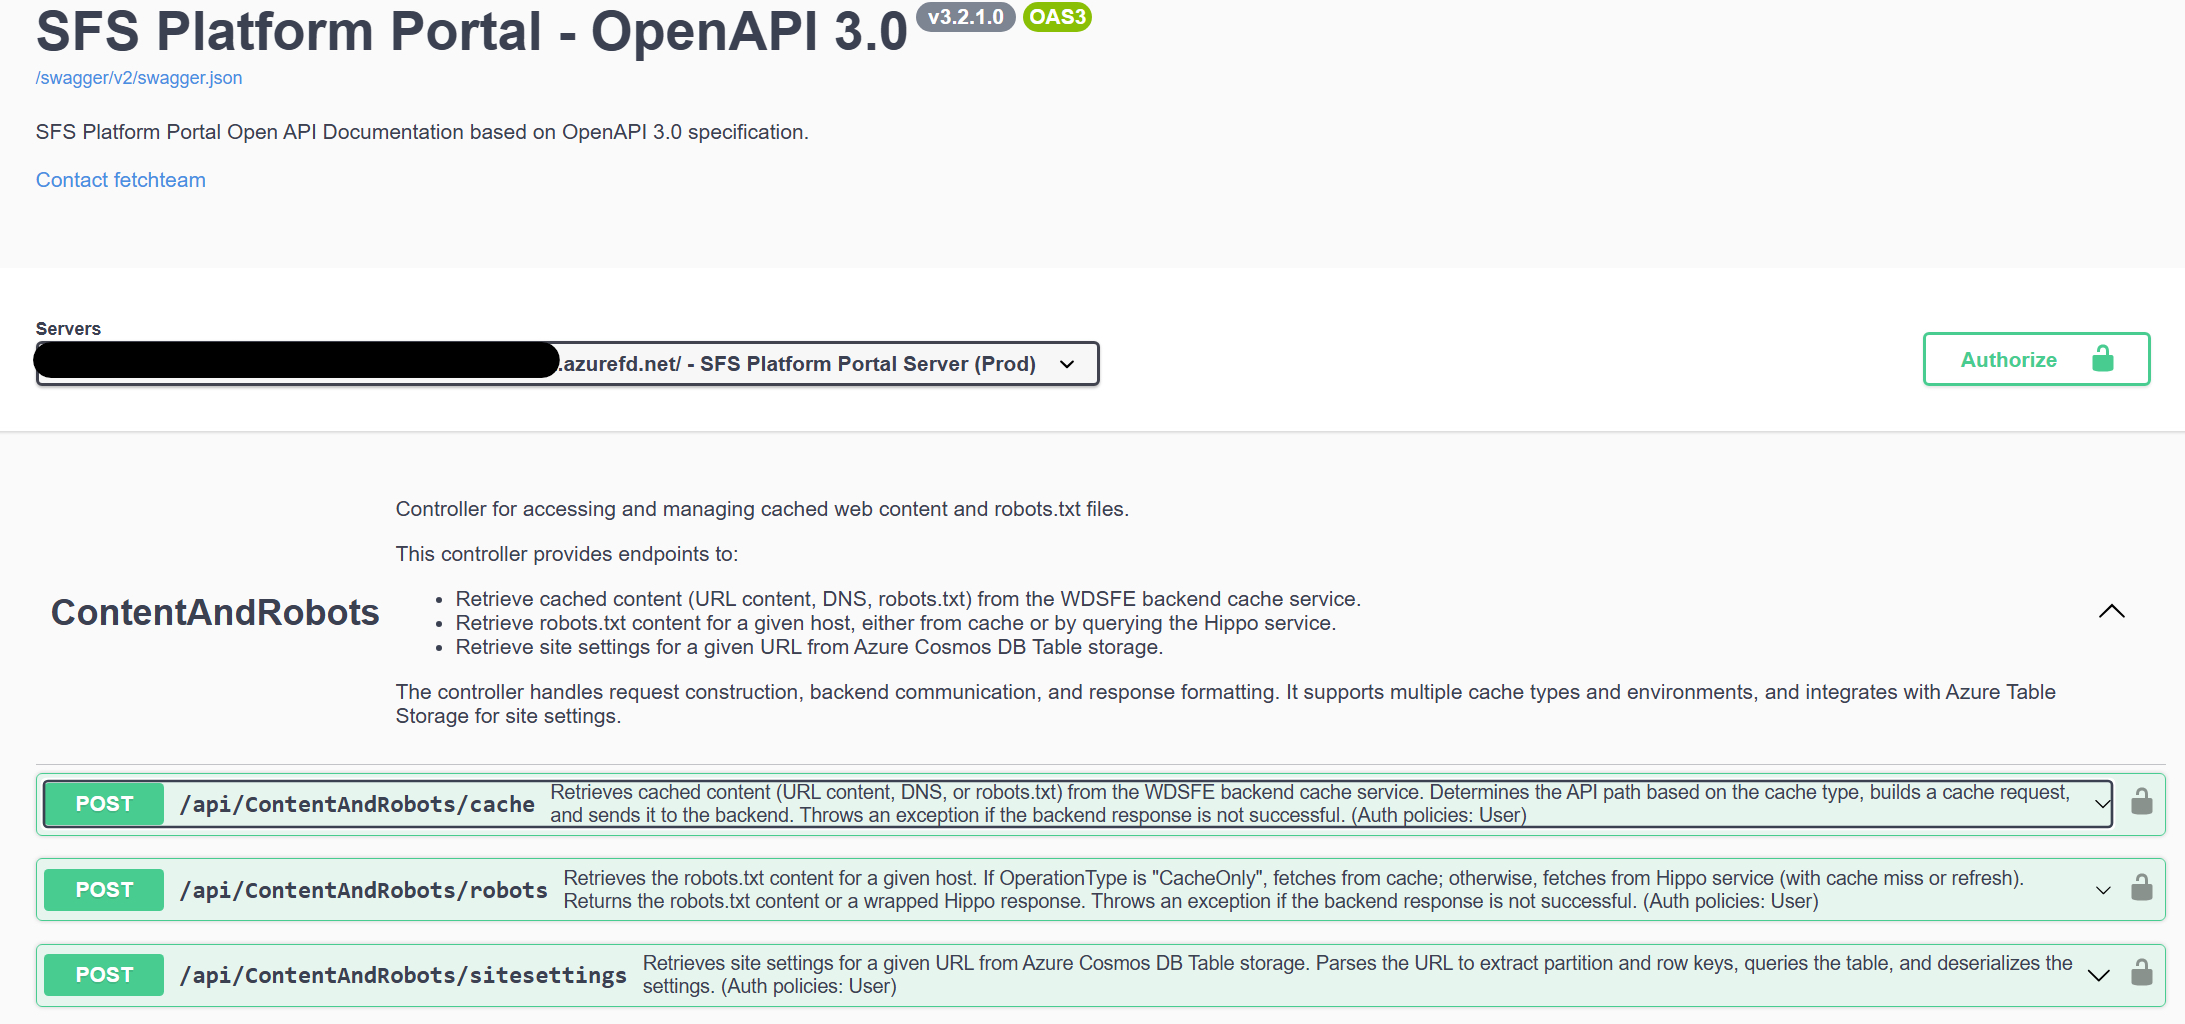The image size is (2185, 1024).
Task: Expand the /api/ContentAndRobots/robots chevron
Action: click(x=2103, y=890)
